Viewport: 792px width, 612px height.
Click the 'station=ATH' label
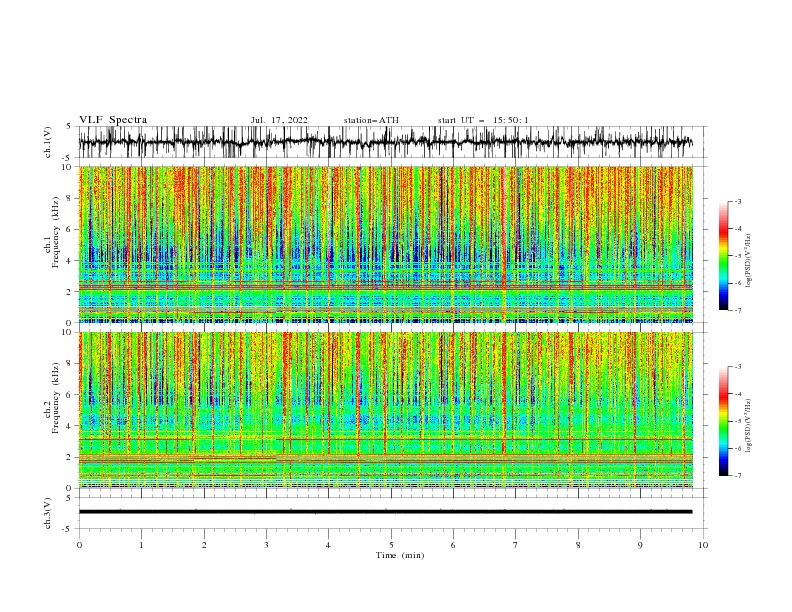[x=371, y=120]
